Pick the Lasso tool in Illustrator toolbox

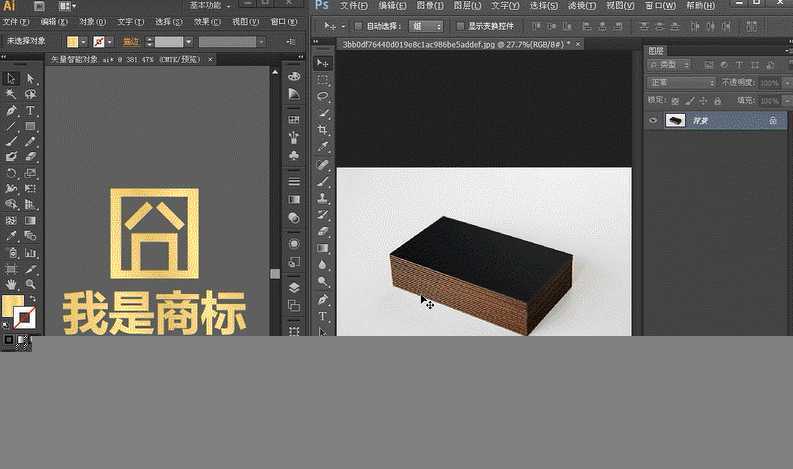coord(30,94)
